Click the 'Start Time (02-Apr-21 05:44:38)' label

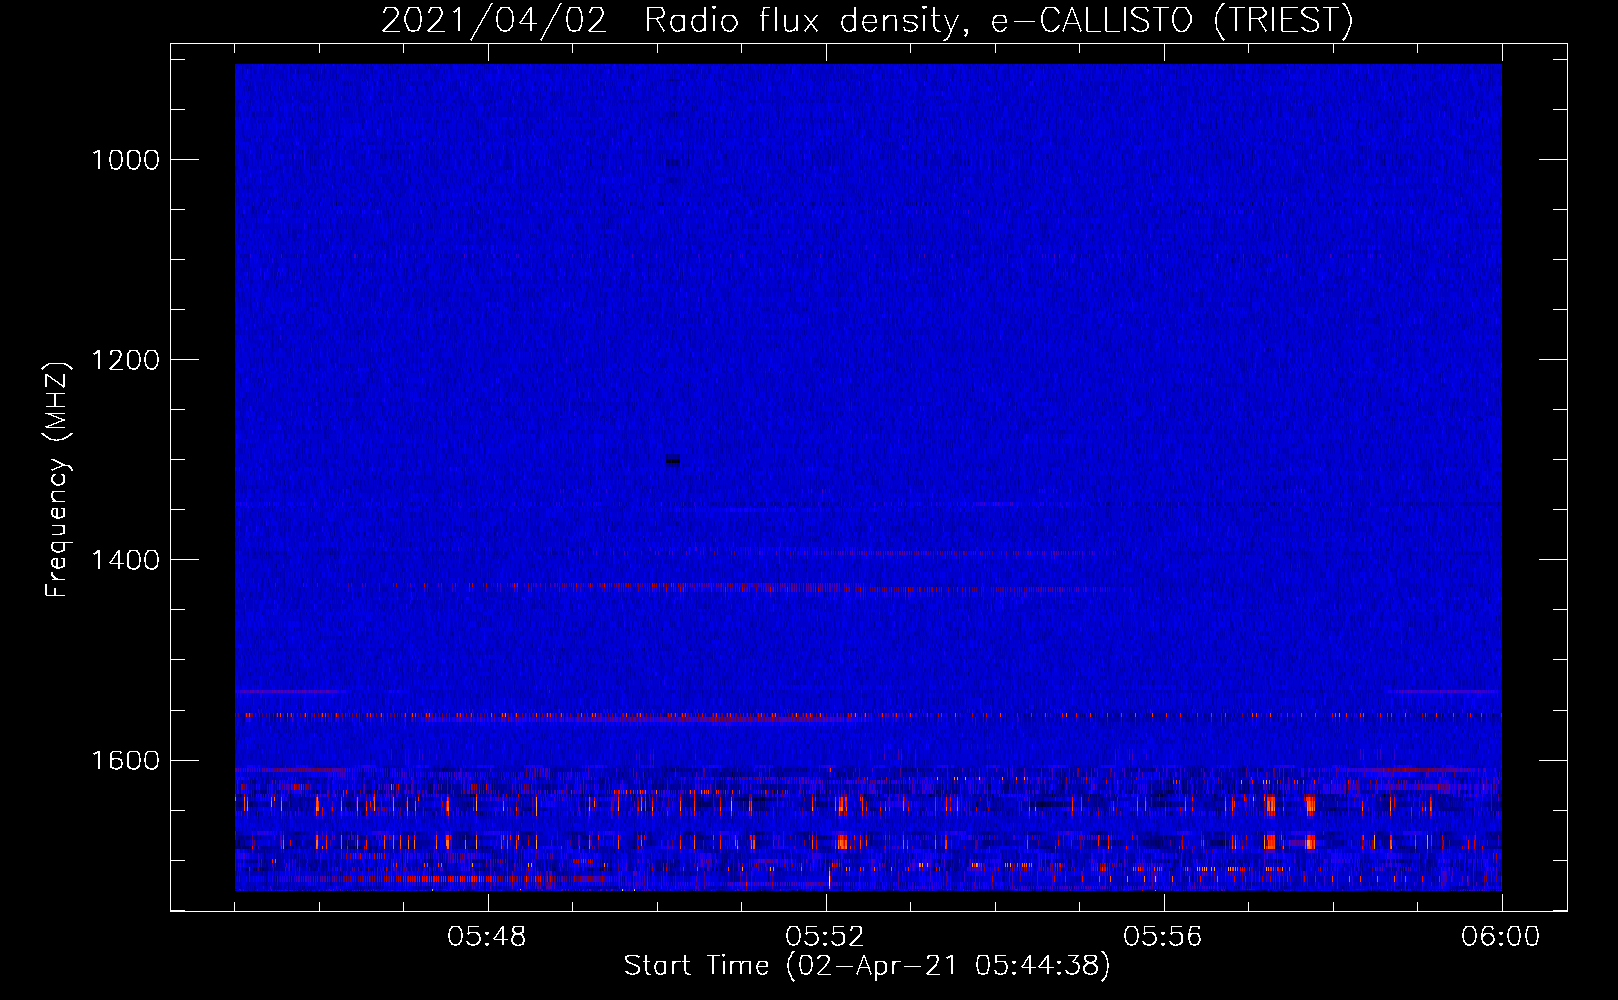coord(867,966)
